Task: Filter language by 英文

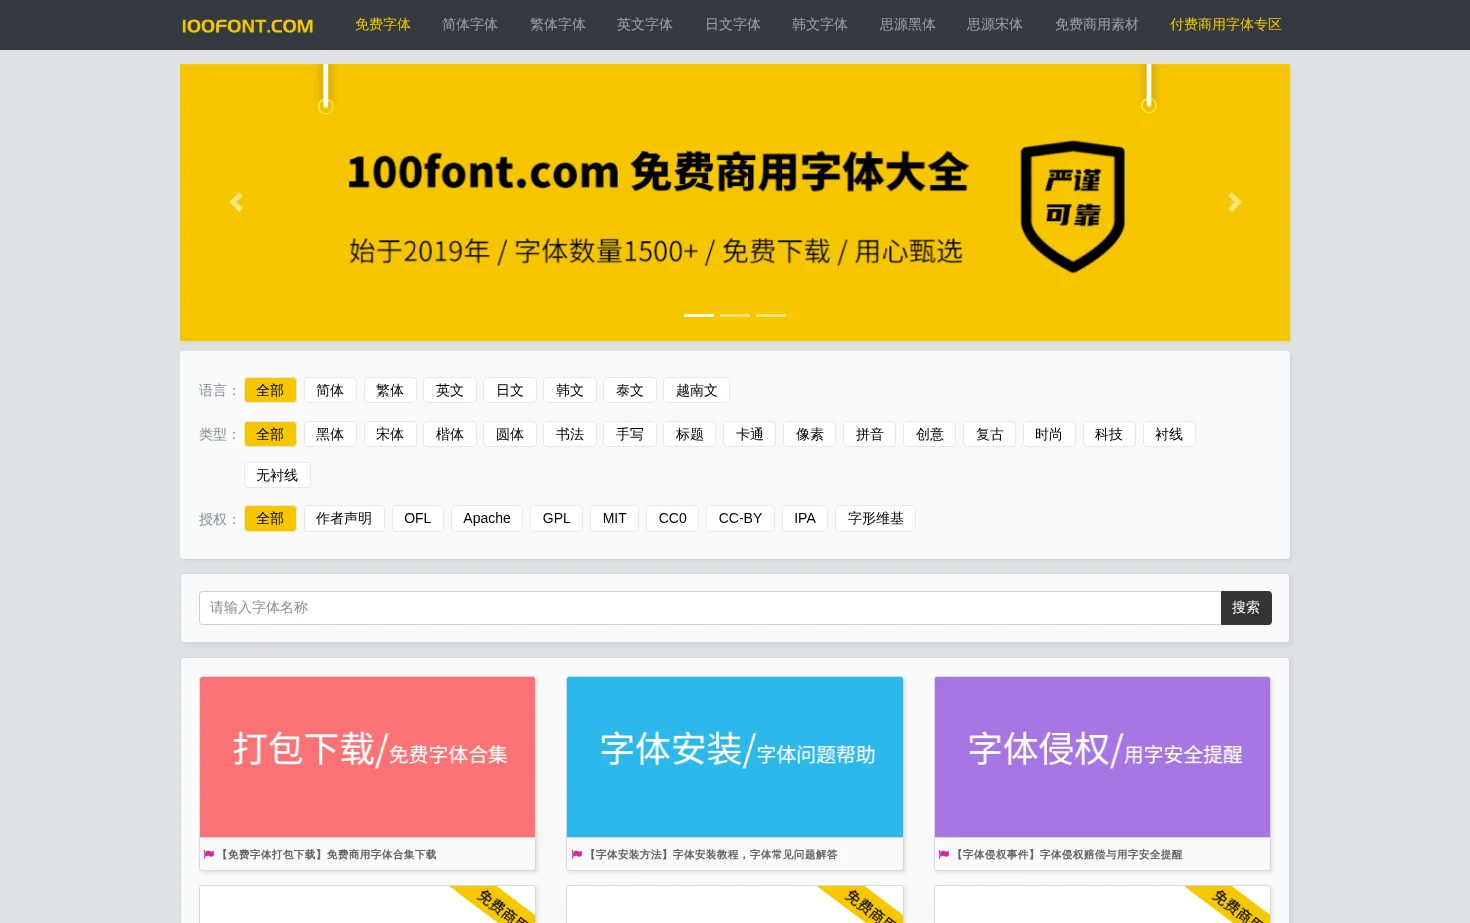Action: tap(450, 390)
